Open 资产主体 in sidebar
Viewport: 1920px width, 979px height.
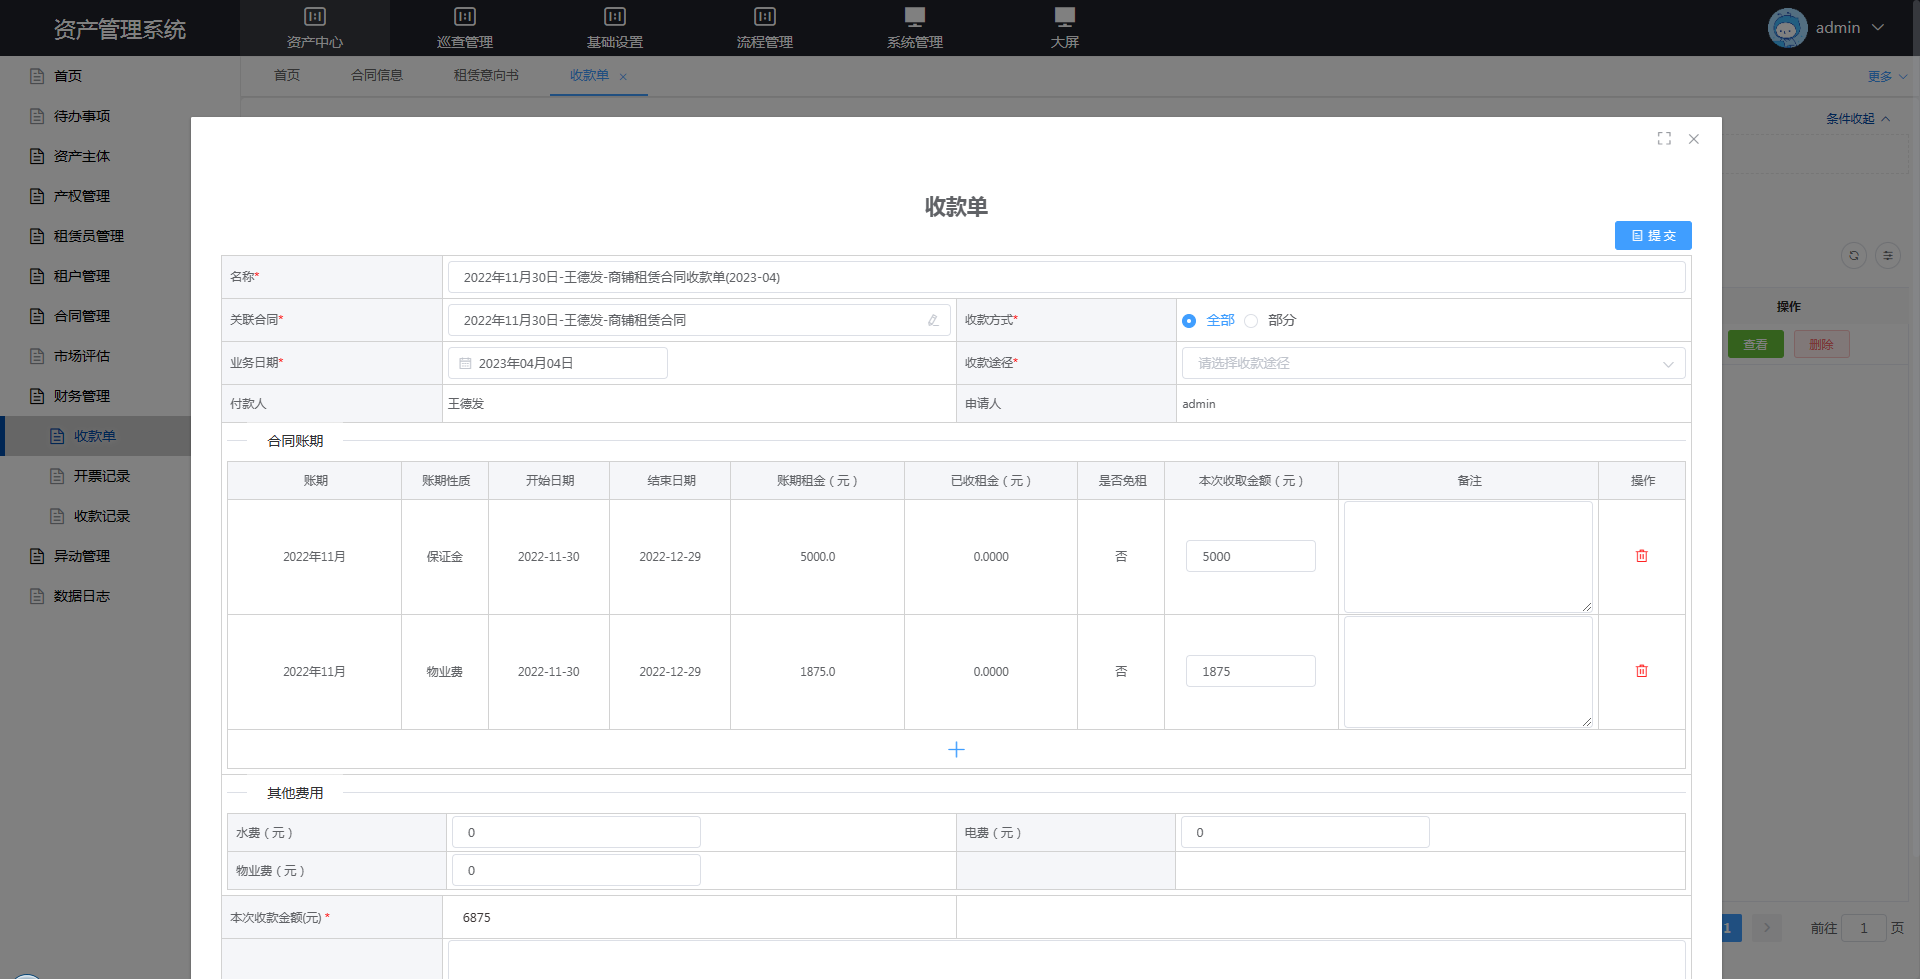(82, 156)
